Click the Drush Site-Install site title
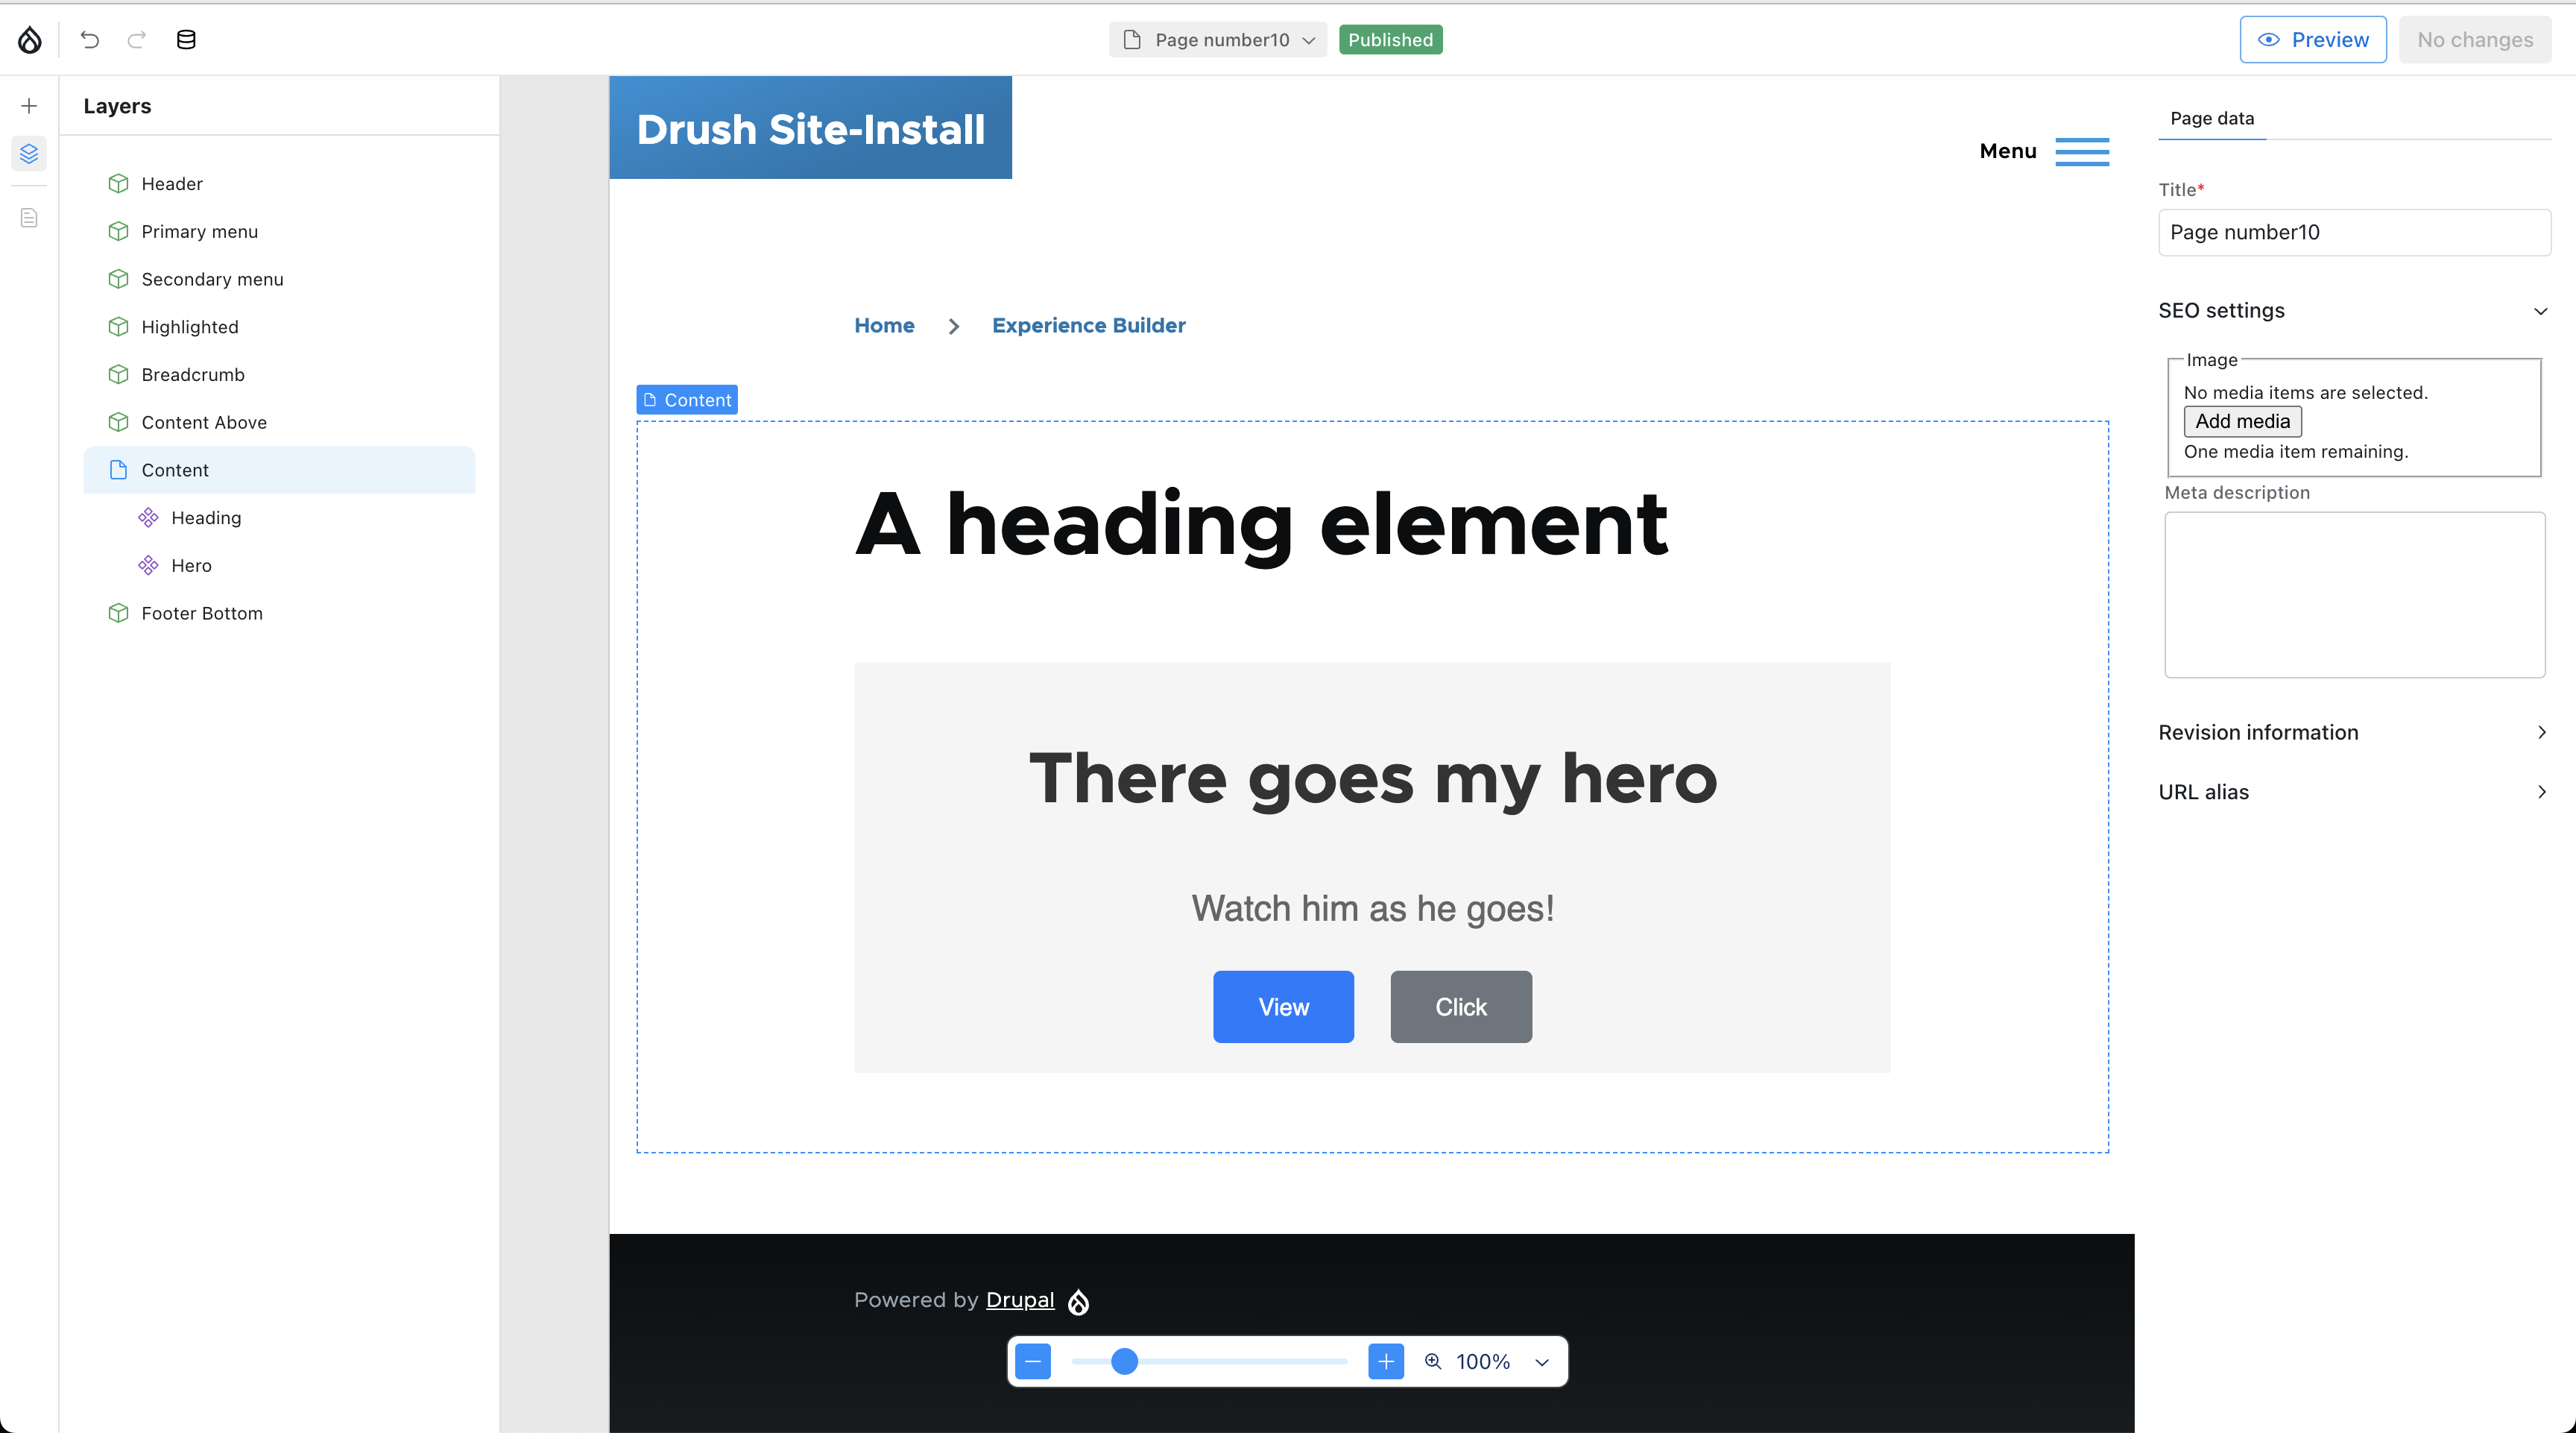 point(810,128)
